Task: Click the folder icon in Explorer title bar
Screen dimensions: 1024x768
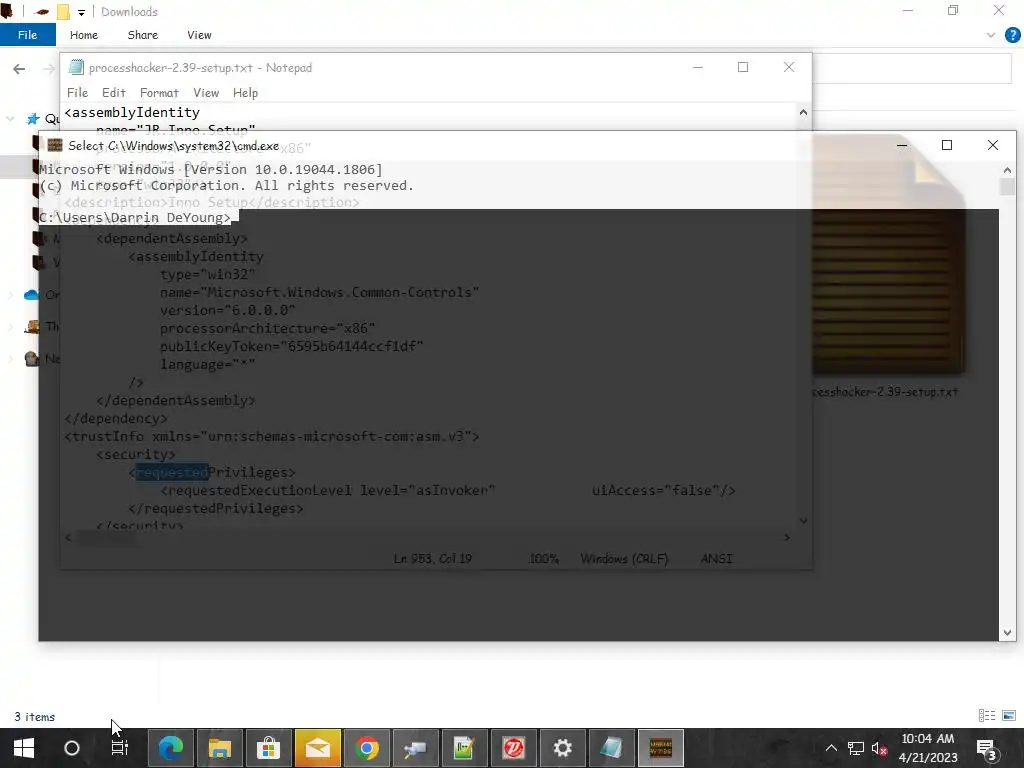Action: (x=63, y=12)
